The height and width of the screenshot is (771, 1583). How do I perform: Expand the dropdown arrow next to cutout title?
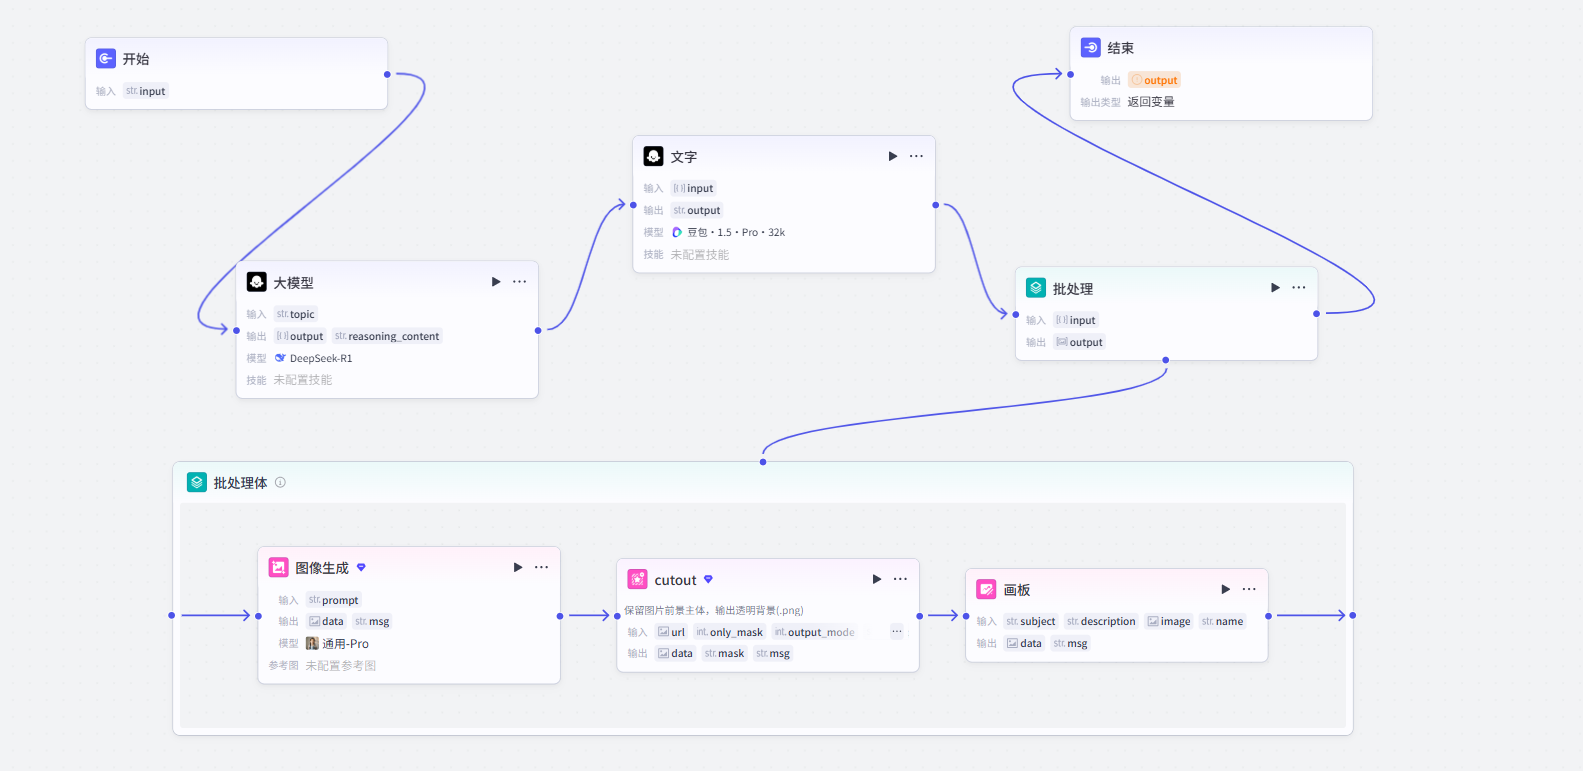coord(708,579)
